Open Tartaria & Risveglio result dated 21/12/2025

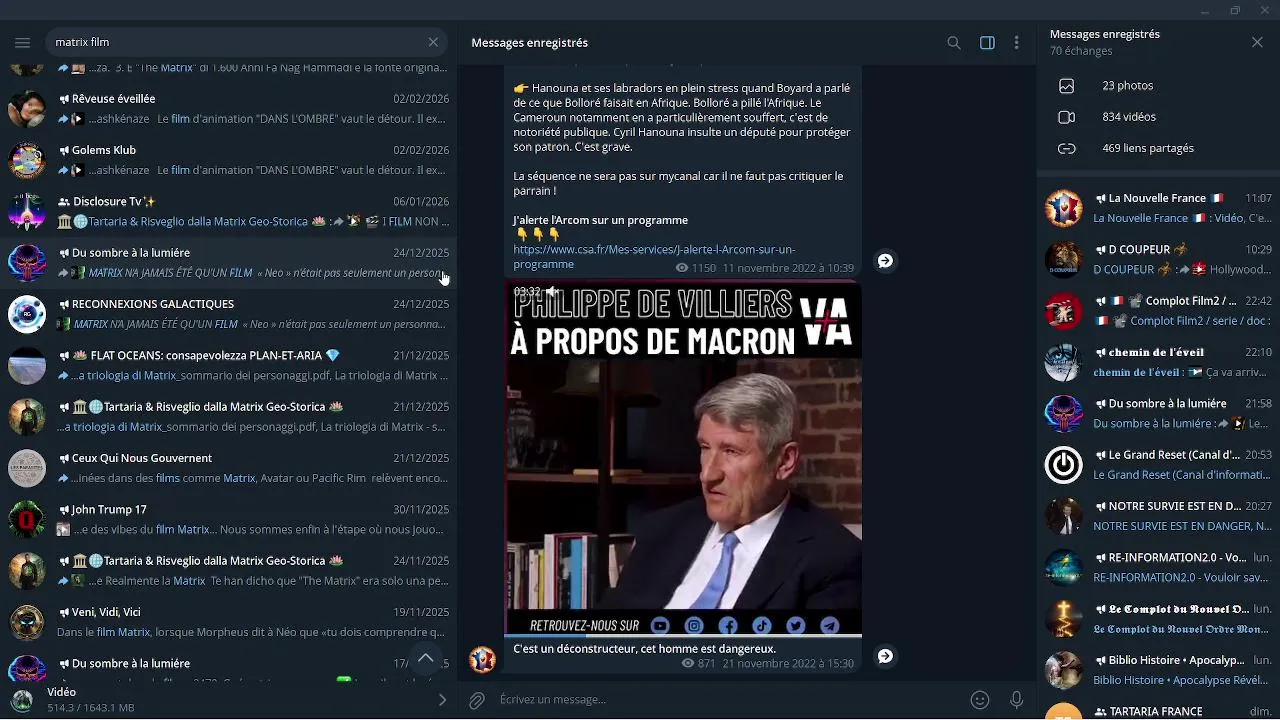coord(229,417)
